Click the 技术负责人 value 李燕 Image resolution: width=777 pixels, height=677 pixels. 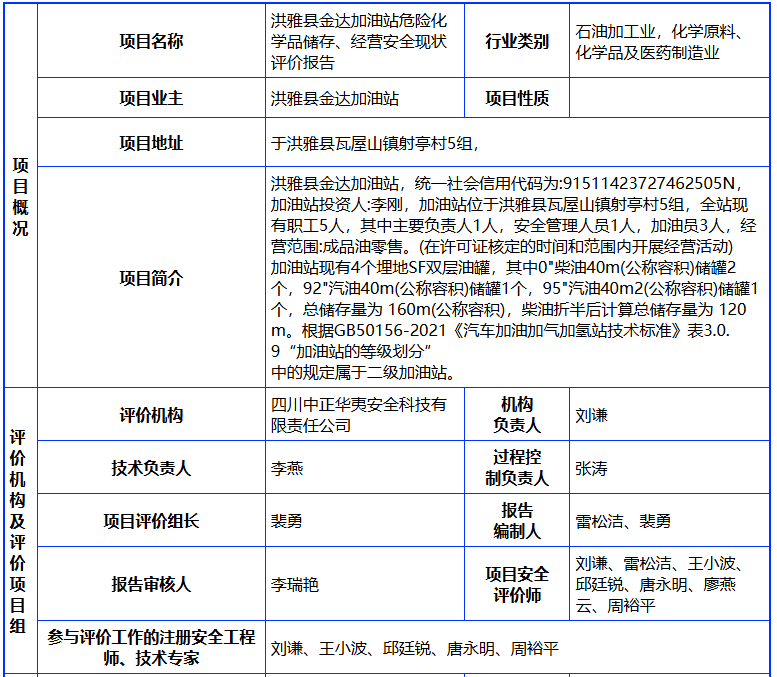click(287, 468)
